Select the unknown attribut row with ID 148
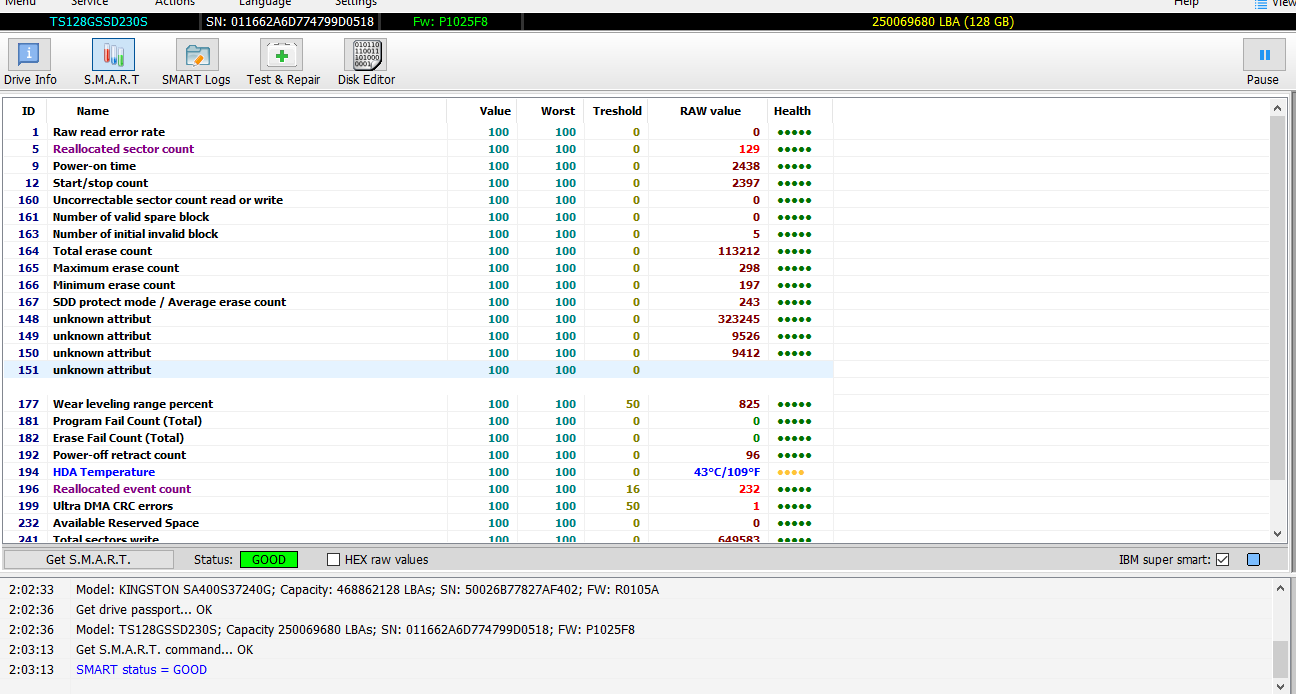 click(418, 319)
